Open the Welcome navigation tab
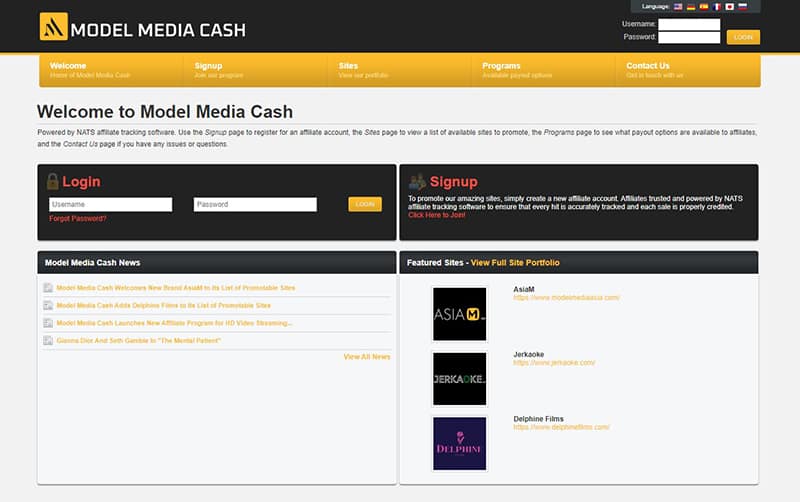Screen dimensions: 800x502 click(111, 70)
